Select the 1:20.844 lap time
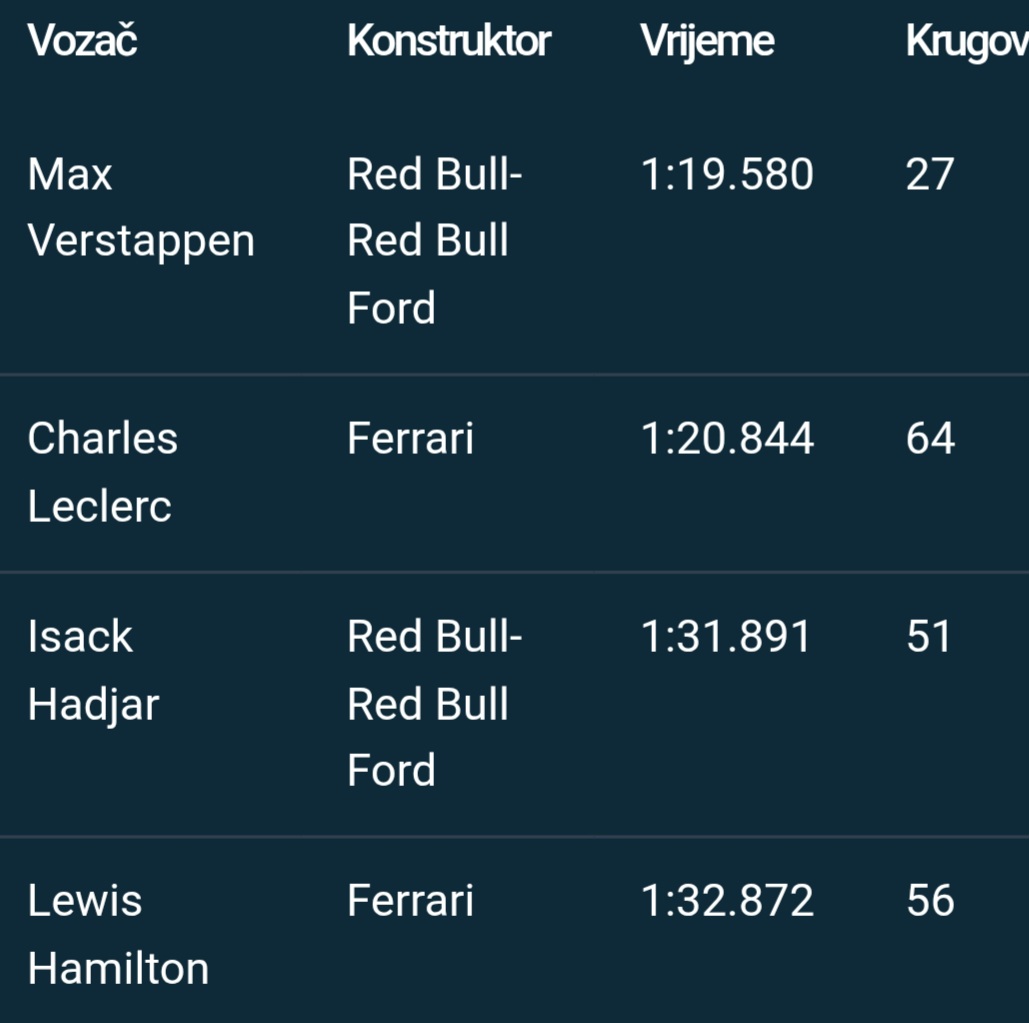This screenshot has height=1023, width=1029. click(x=727, y=439)
